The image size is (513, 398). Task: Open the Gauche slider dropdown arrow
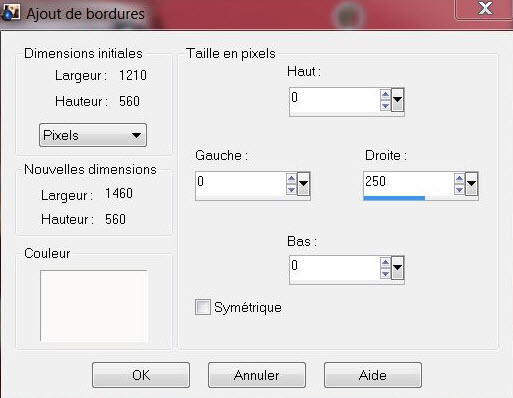(303, 184)
